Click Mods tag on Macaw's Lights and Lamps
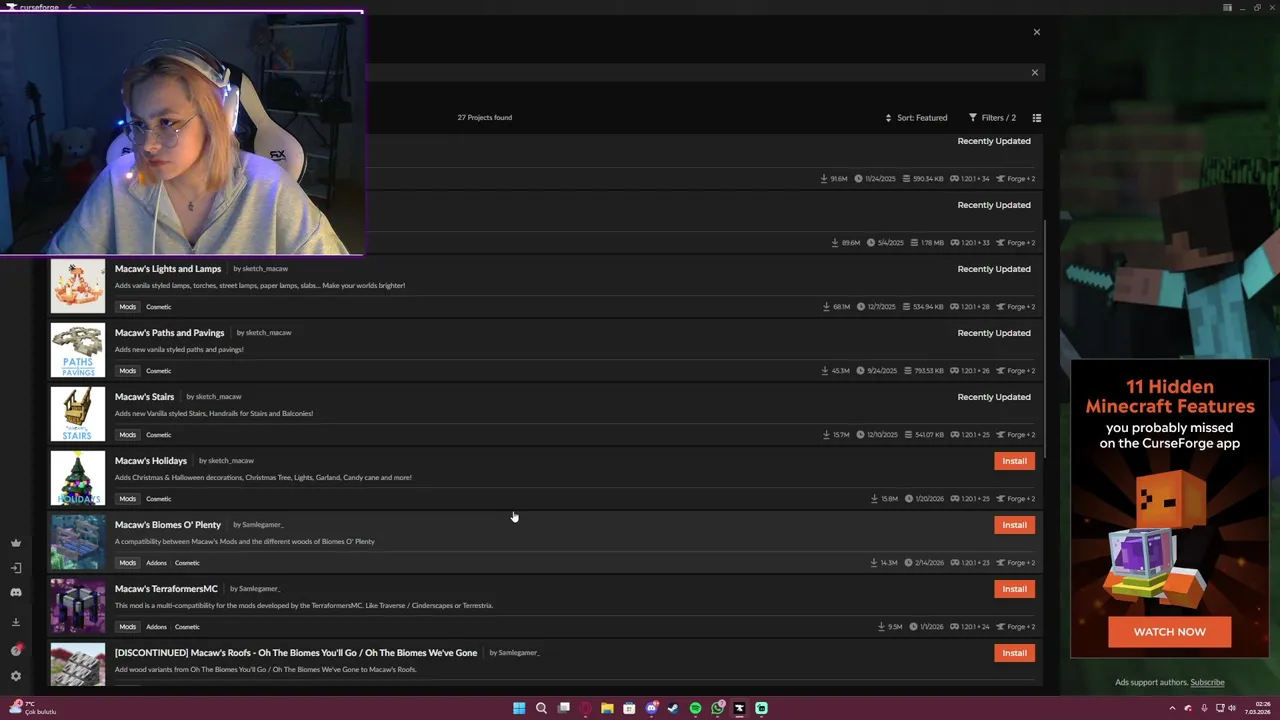 127,307
